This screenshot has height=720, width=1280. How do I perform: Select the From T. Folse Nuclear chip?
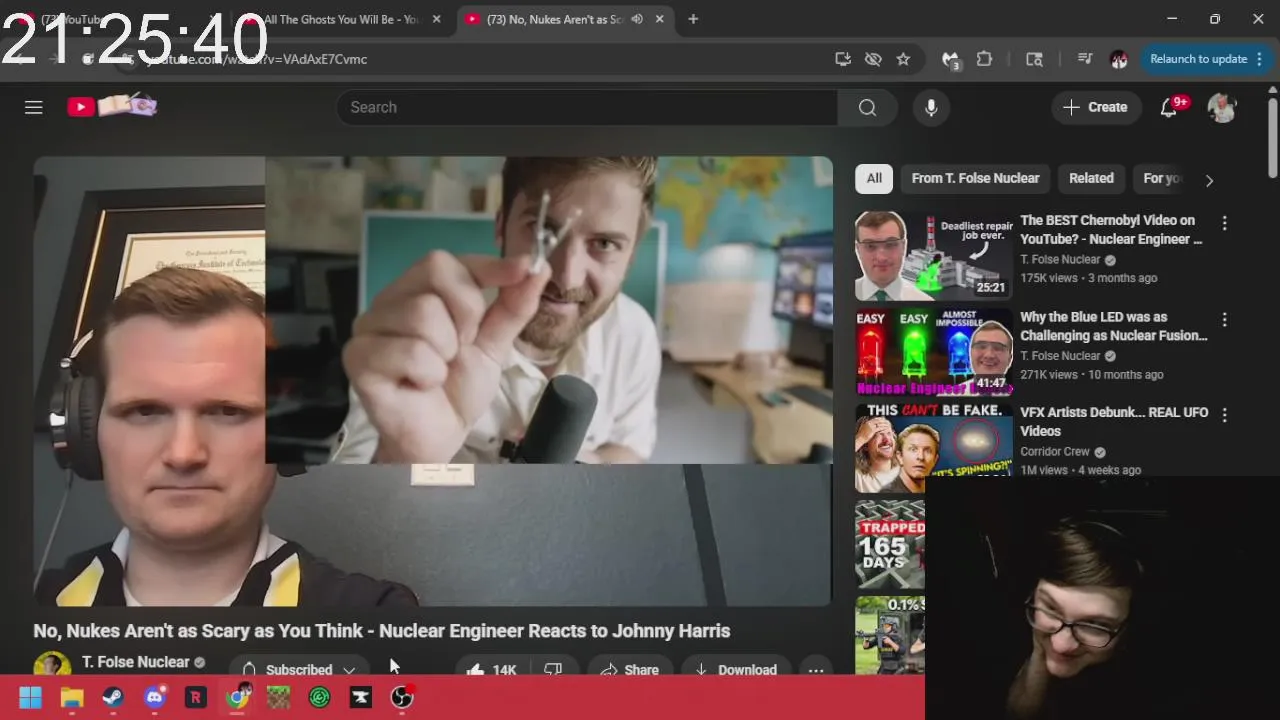pos(975,178)
